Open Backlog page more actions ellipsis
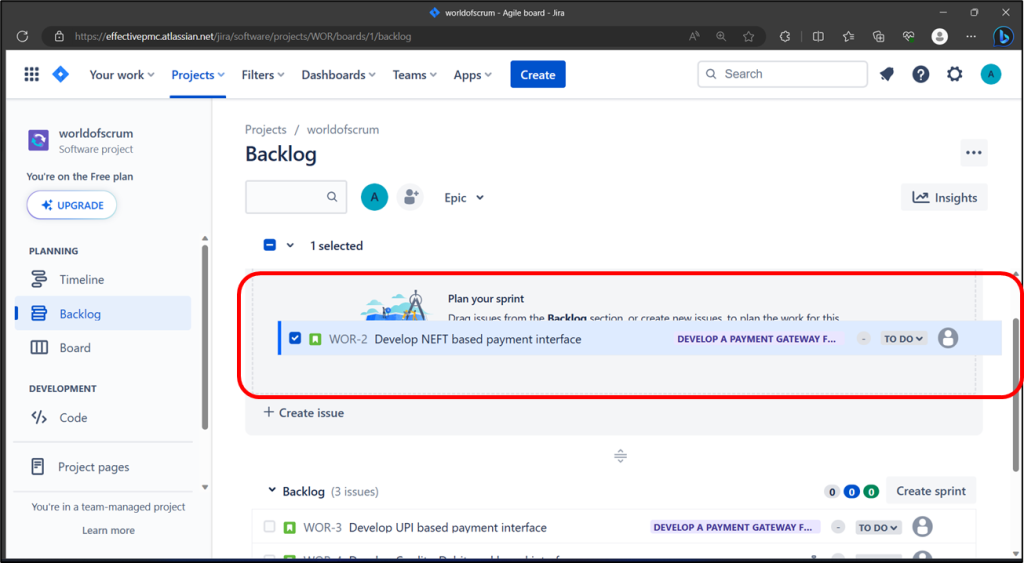Screen dimensions: 1024x563 pos(974,153)
